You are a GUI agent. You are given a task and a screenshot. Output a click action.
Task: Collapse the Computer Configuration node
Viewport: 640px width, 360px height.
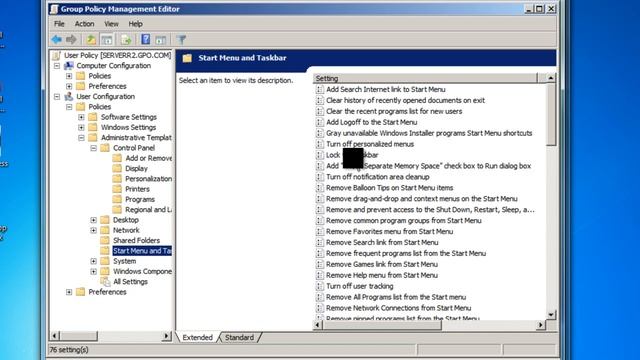[57, 66]
